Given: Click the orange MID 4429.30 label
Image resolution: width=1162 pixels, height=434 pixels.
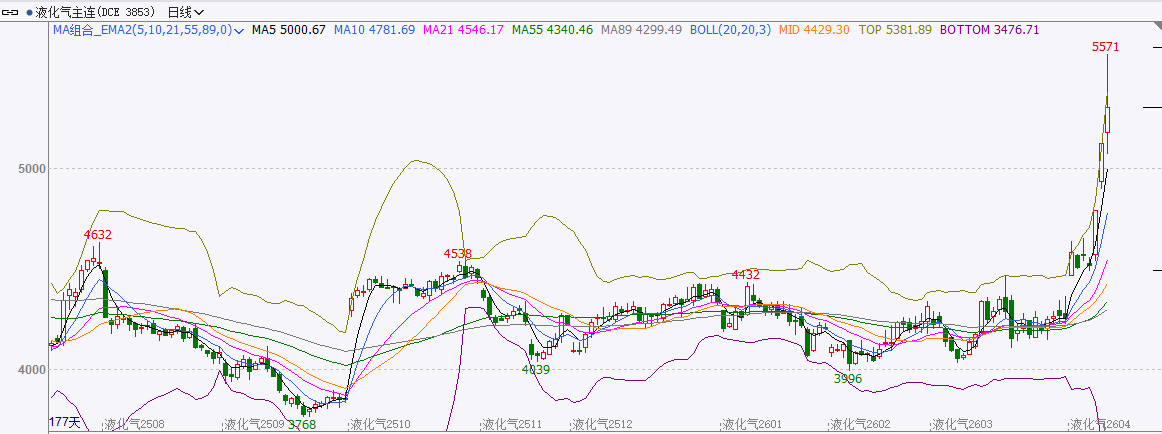Looking at the screenshot, I should coord(813,30).
